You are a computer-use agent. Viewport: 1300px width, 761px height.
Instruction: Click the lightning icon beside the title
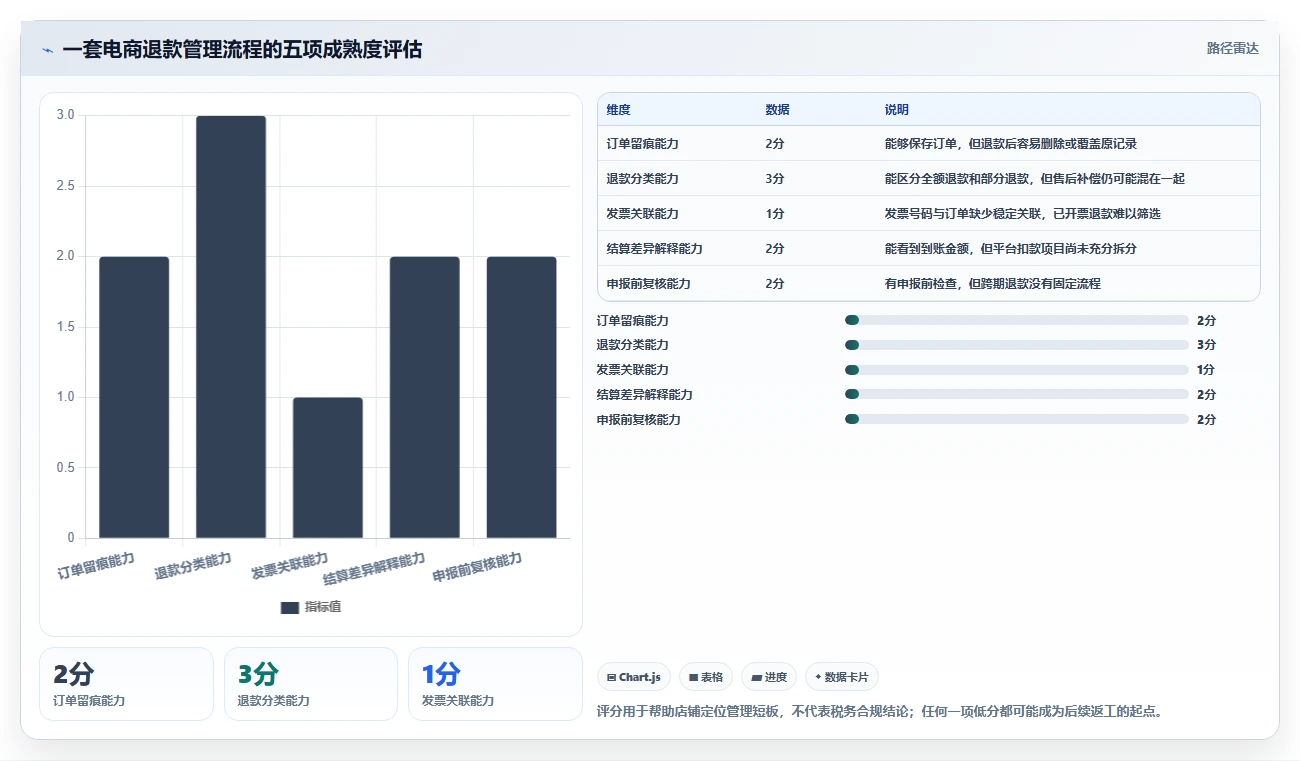tap(48, 50)
